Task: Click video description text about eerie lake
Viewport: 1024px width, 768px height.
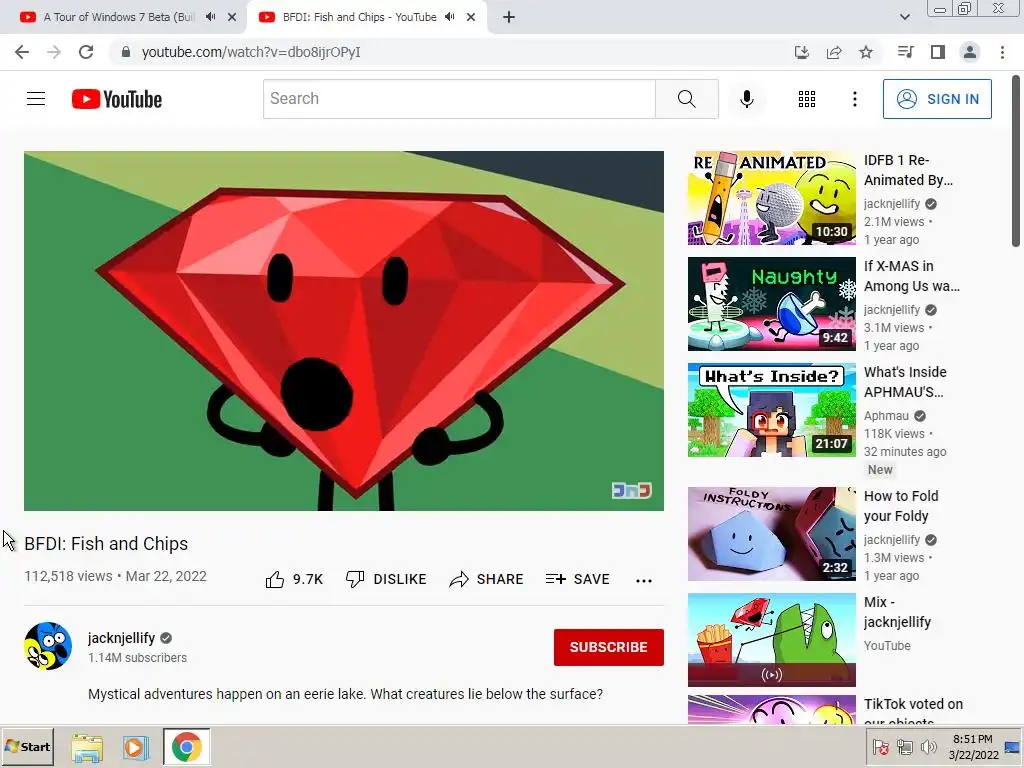Action: 345,694
